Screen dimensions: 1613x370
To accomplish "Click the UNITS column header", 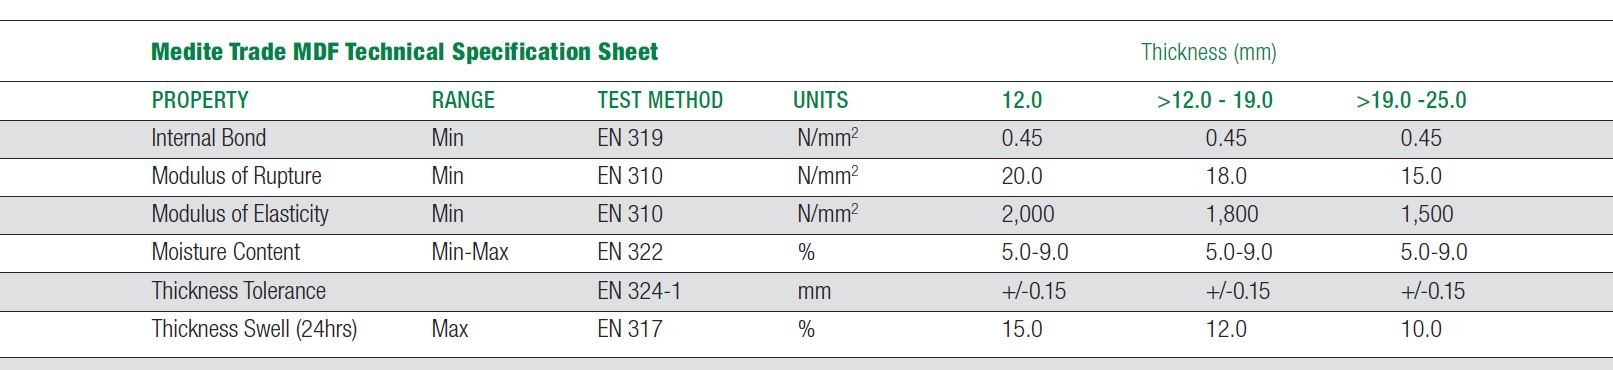I will tap(821, 100).
